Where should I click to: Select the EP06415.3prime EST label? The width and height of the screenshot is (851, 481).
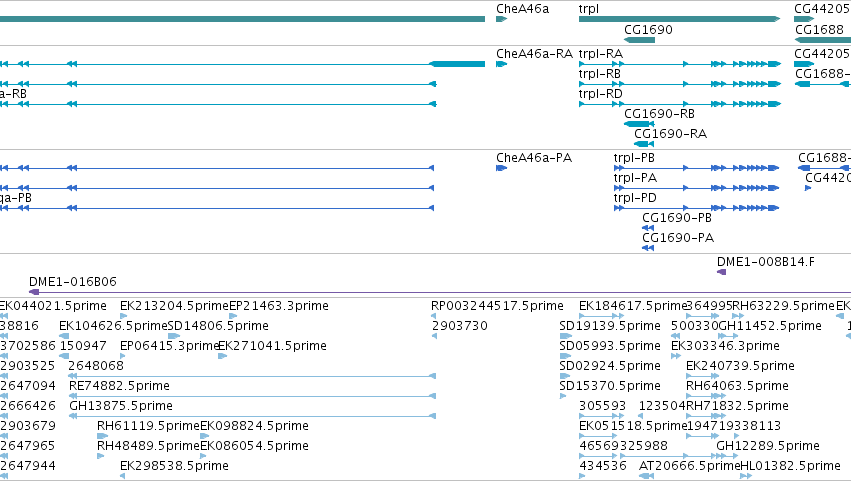169,346
